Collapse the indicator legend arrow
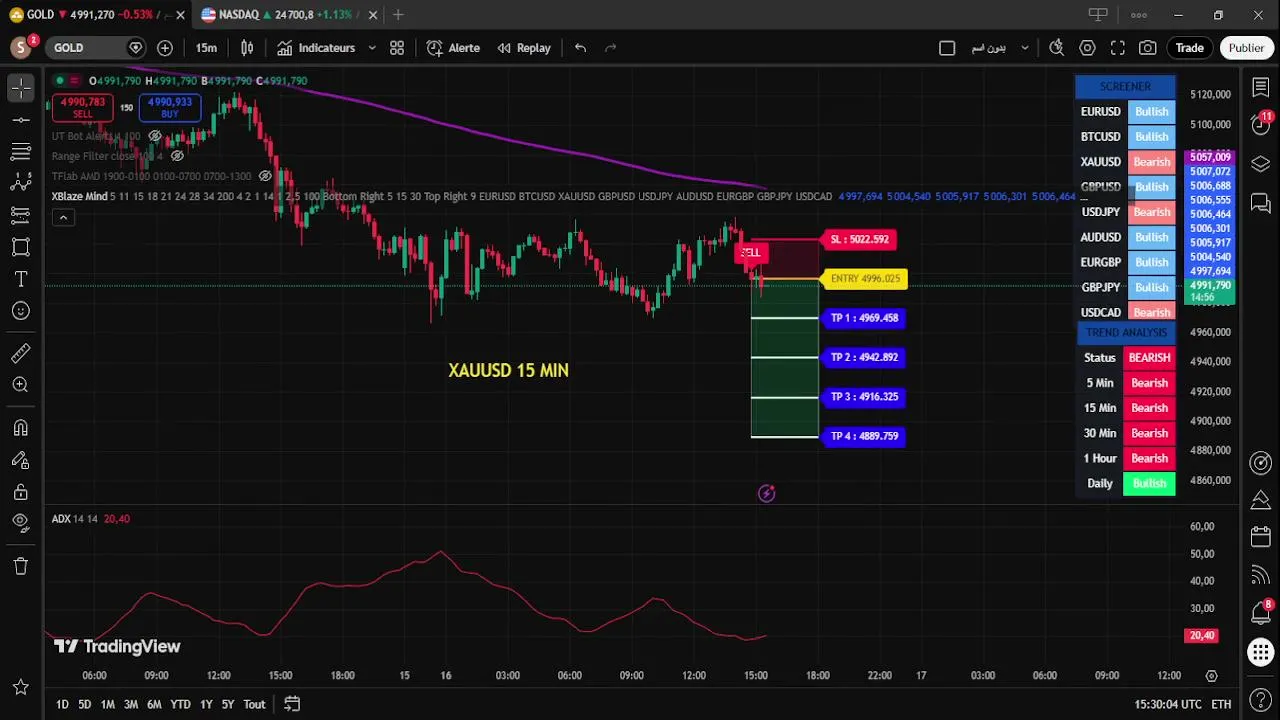Image resolution: width=1280 pixels, height=720 pixels. pyautogui.click(x=63, y=217)
